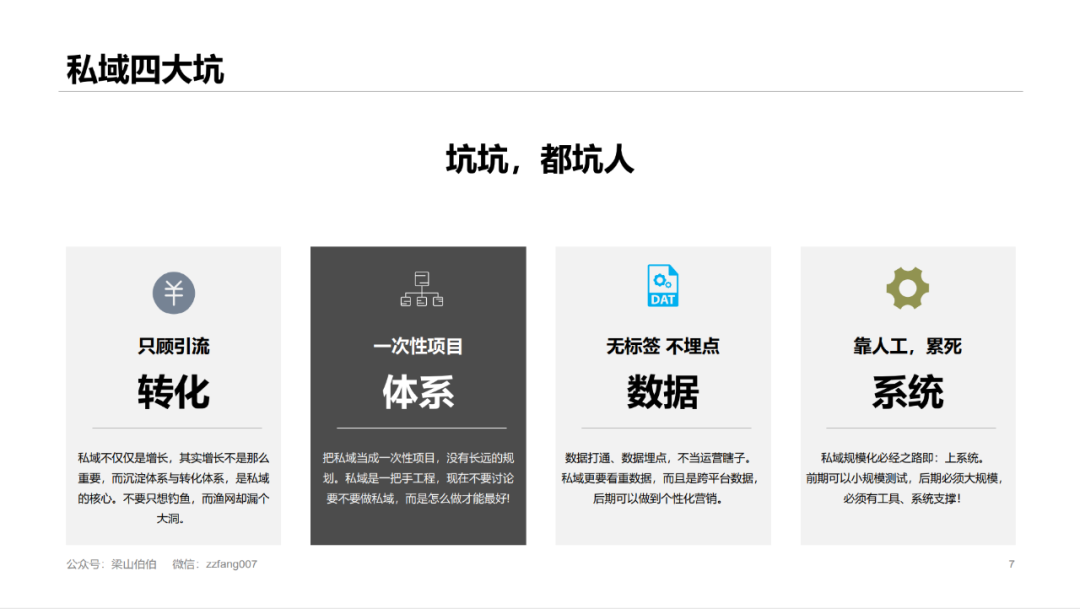The height and width of the screenshot is (609, 1080).
Task: Click the large word 系统
Action: (x=907, y=392)
